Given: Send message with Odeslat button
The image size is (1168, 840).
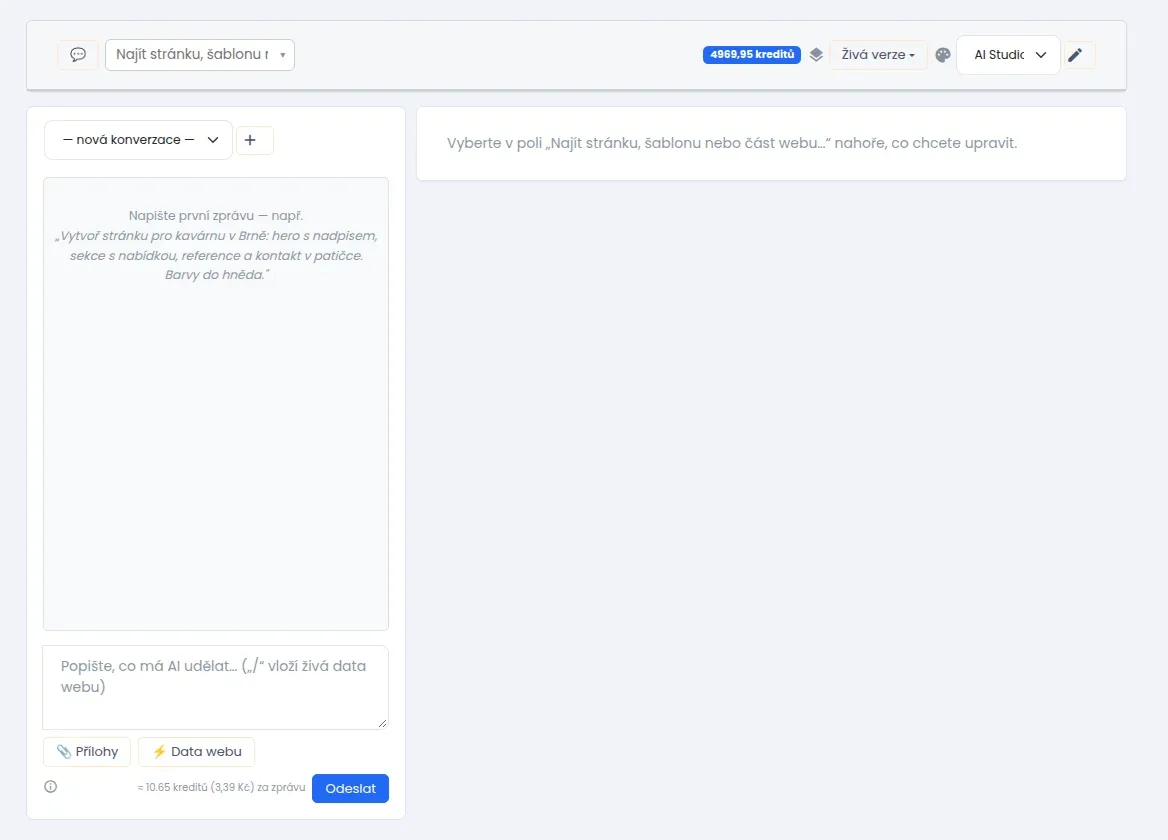Looking at the screenshot, I should (x=350, y=788).
